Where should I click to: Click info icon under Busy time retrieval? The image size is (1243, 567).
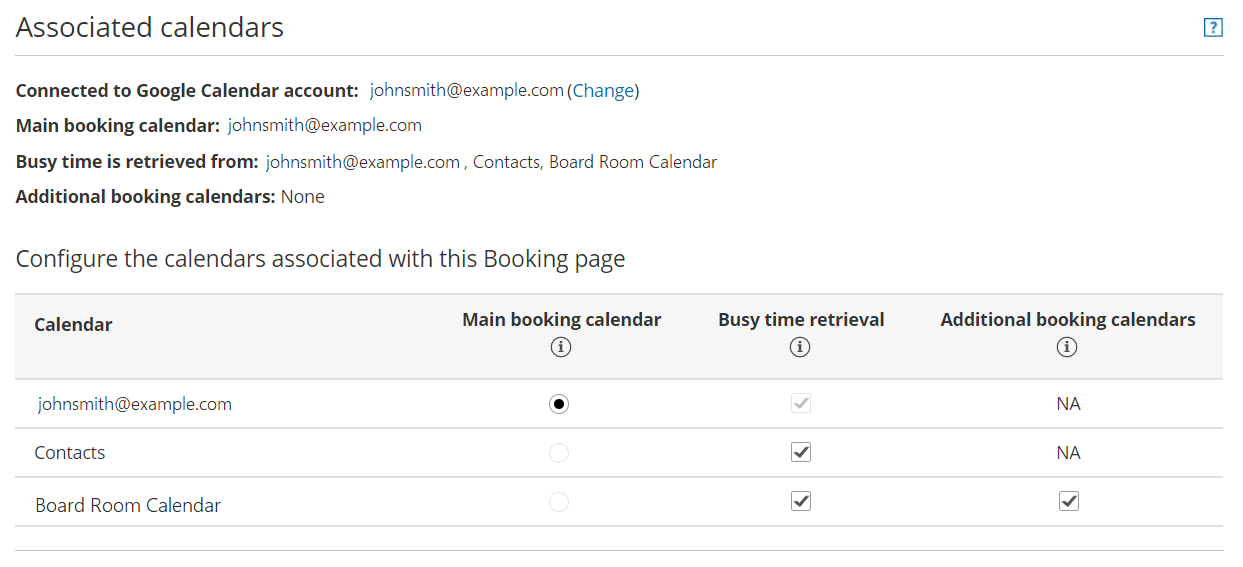click(x=800, y=347)
